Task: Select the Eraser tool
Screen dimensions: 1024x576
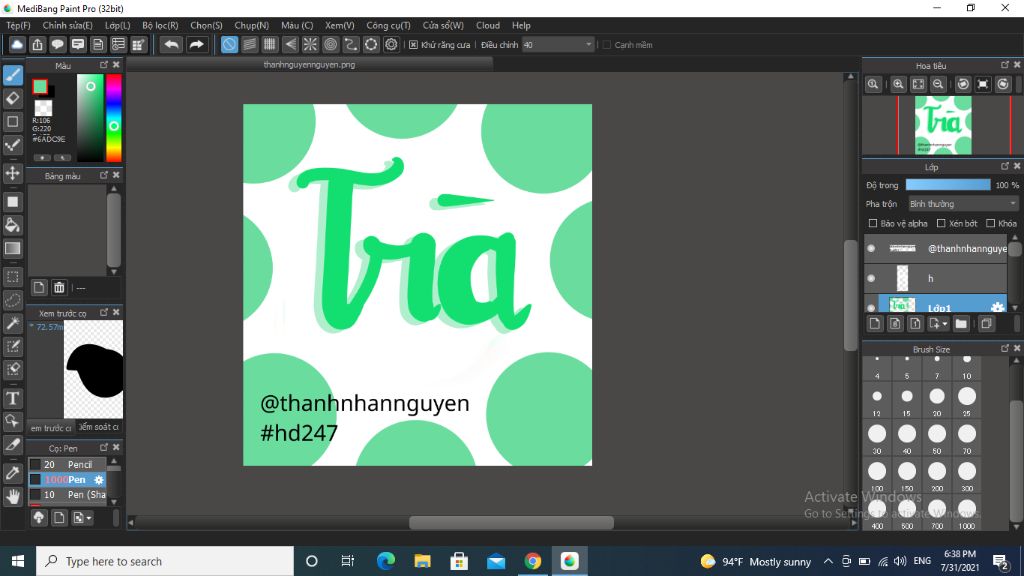Action: tap(12, 99)
